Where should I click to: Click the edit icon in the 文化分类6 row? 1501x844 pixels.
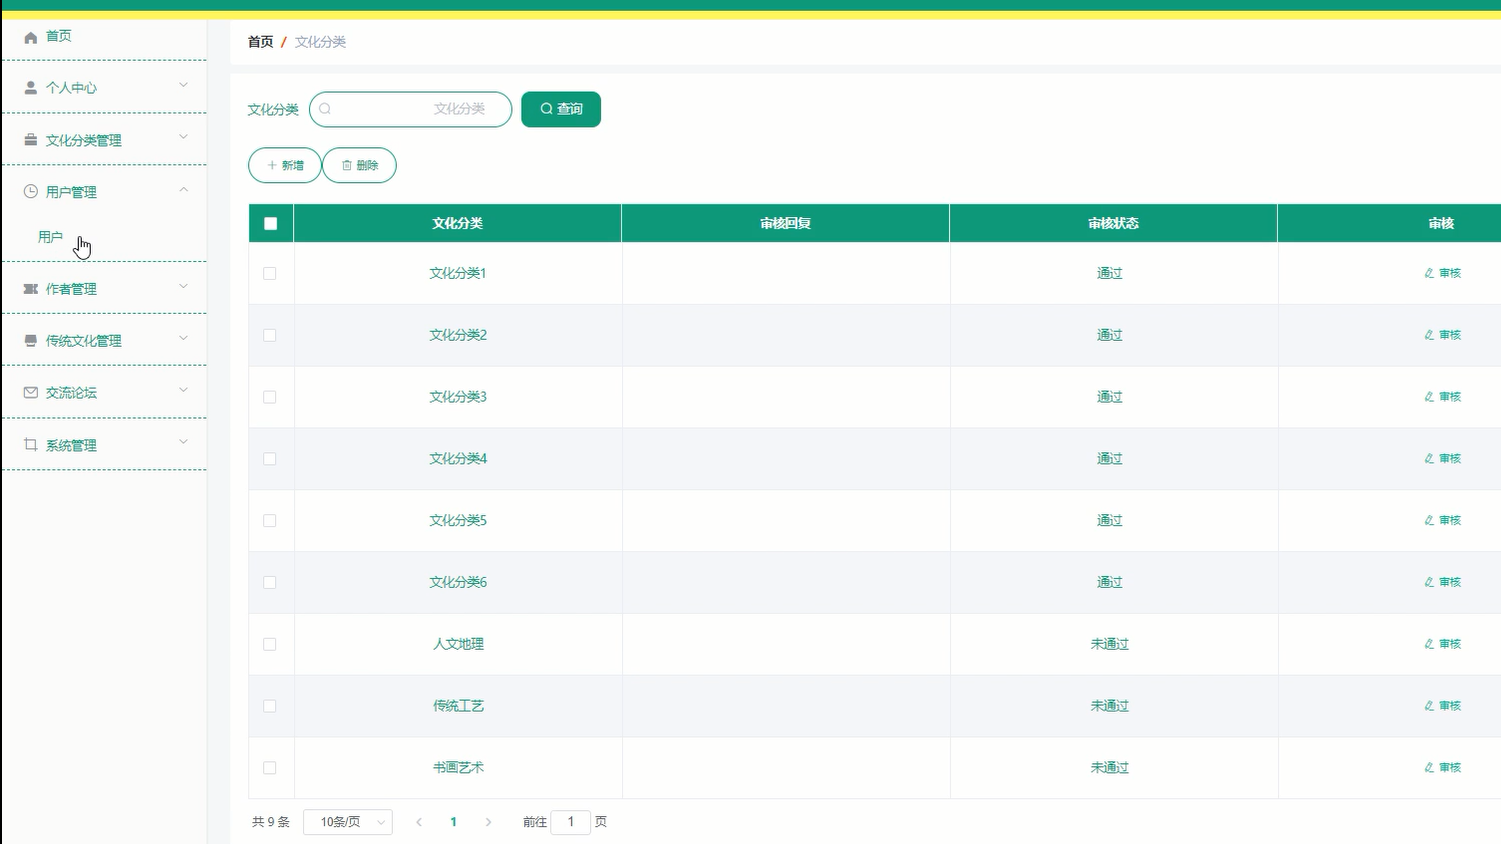[1429, 582]
